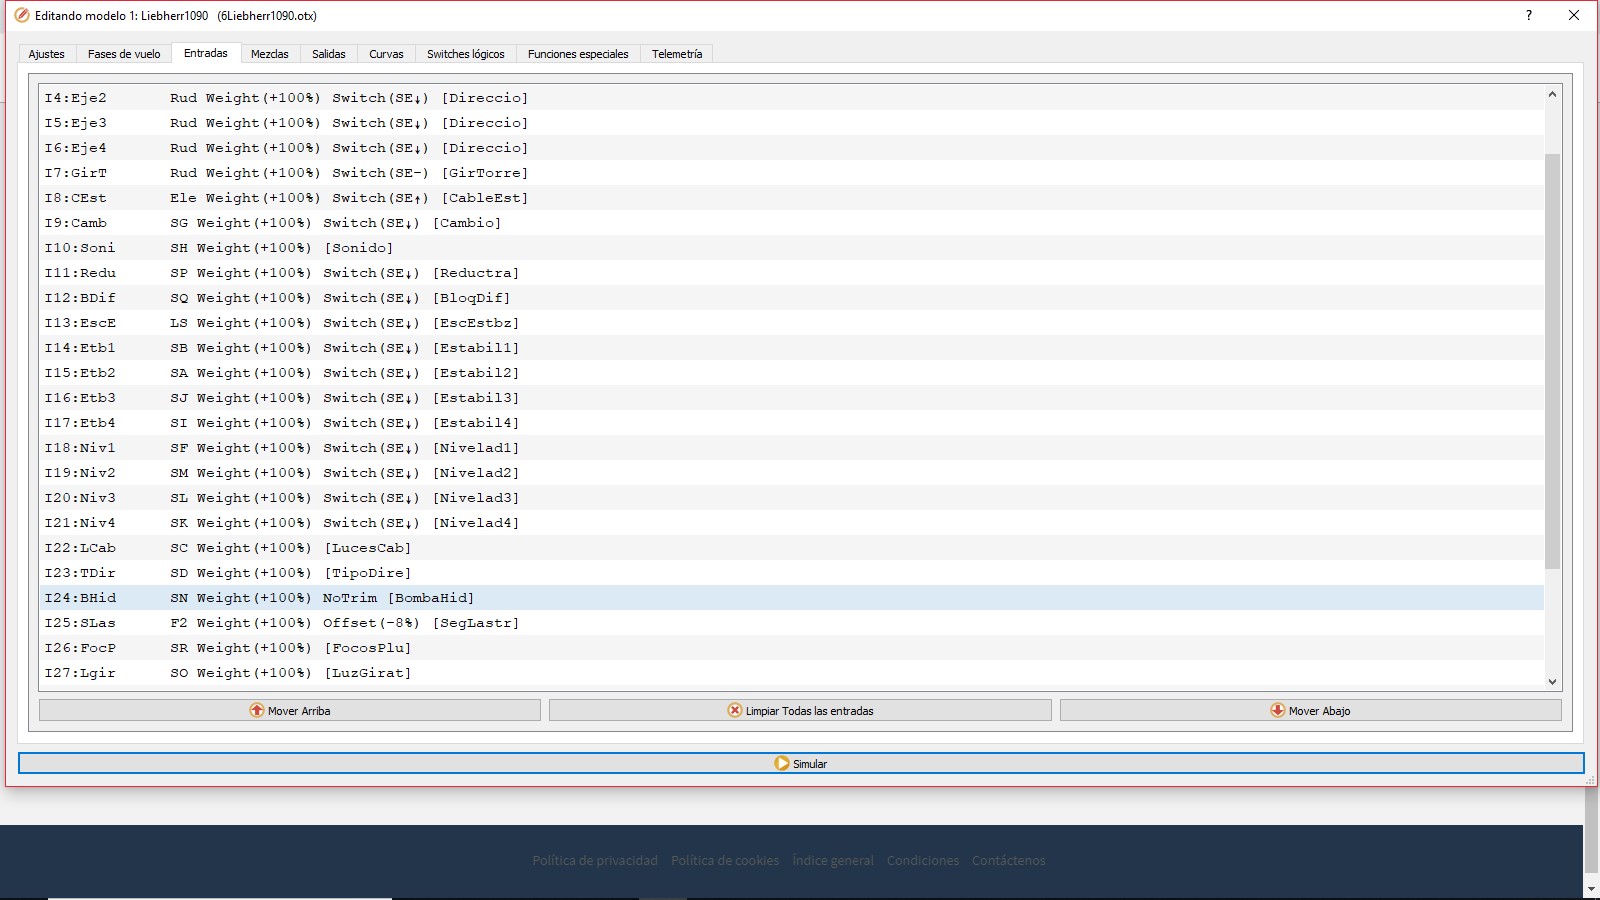This screenshot has width=1600, height=900.
Task: Click the help question mark icon
Action: pos(1528,15)
